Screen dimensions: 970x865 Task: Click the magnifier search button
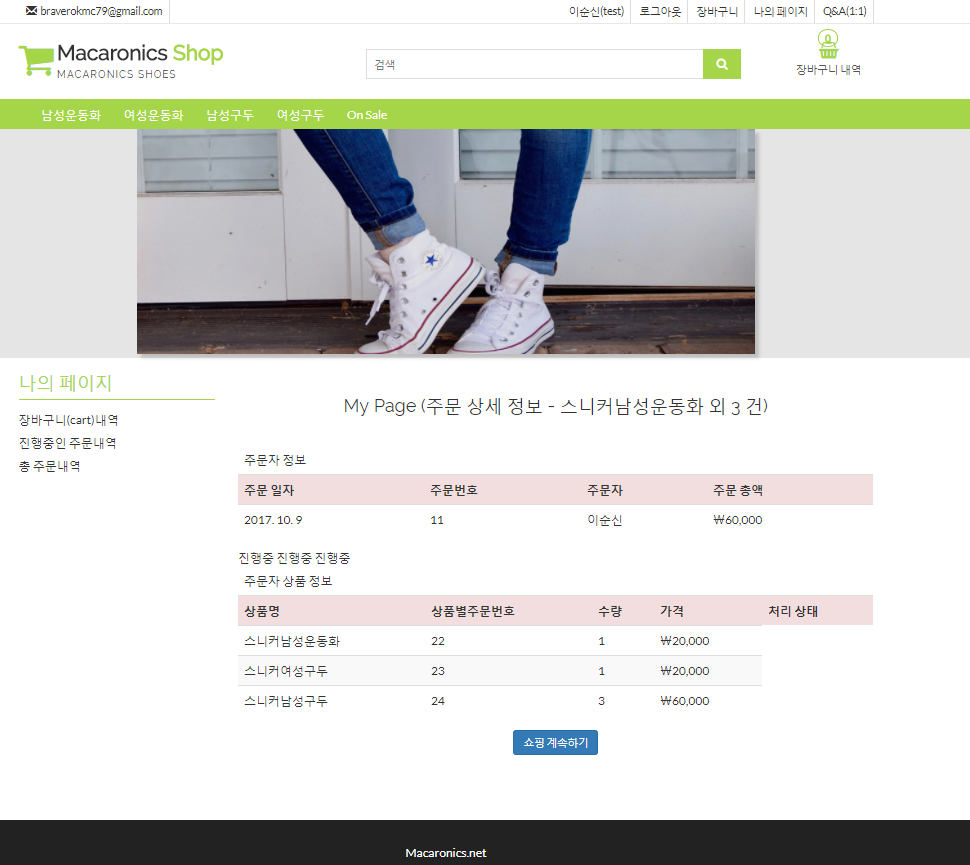coord(721,64)
